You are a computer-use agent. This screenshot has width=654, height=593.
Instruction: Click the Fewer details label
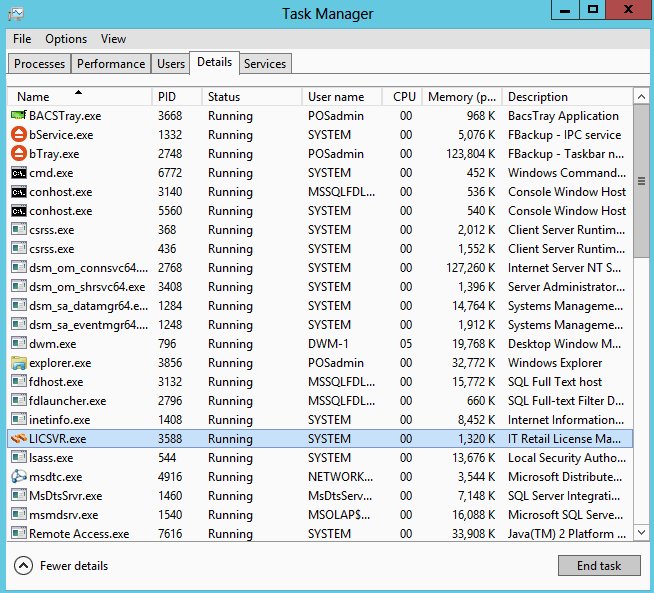point(74,566)
